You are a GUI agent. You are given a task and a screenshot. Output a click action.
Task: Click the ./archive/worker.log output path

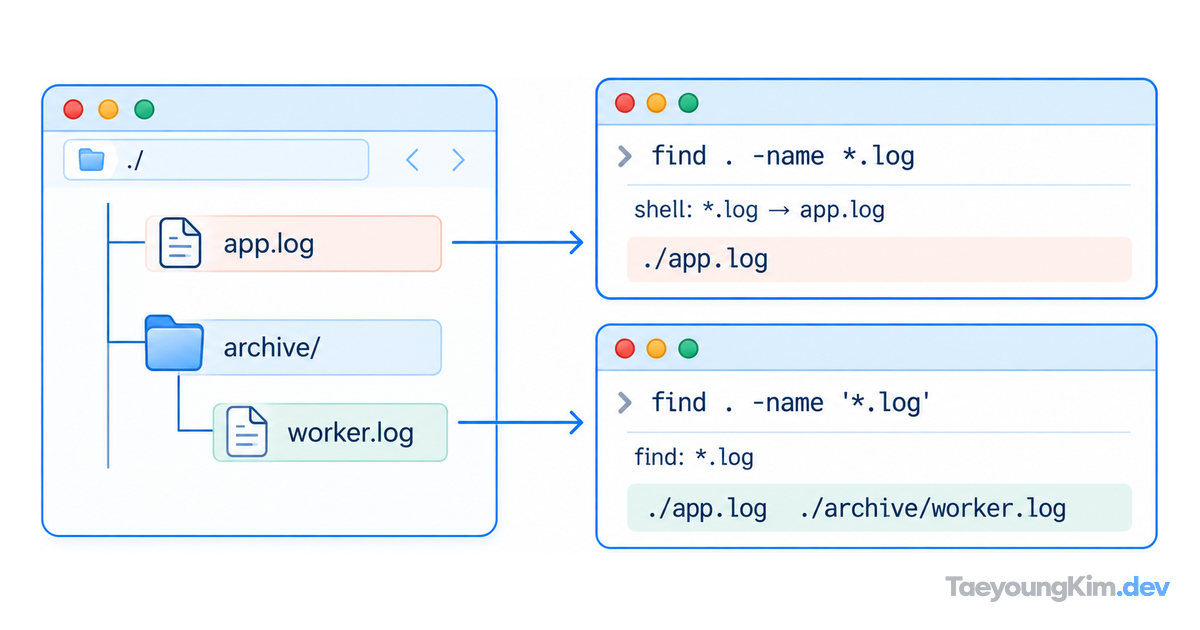coord(933,508)
